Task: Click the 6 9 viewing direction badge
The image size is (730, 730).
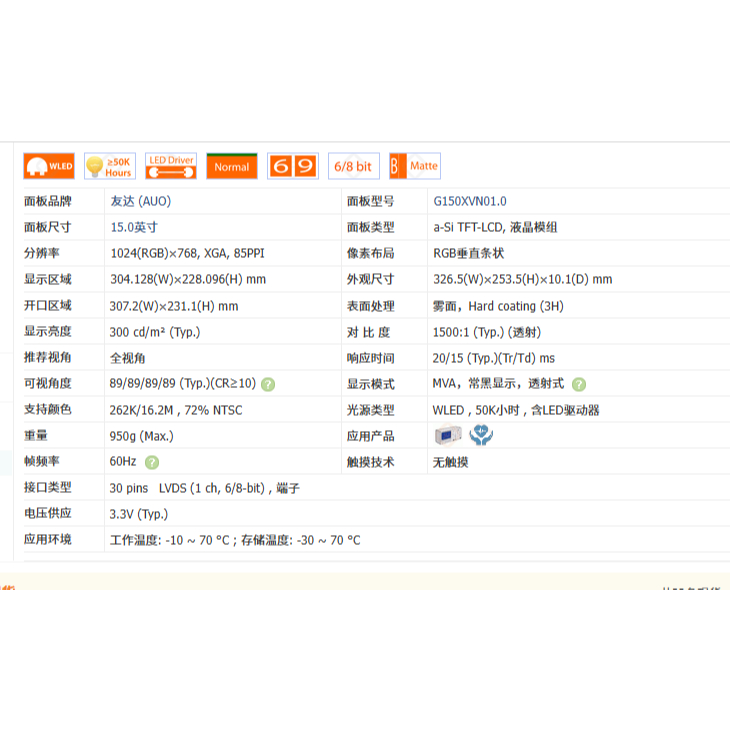Action: coord(292,166)
